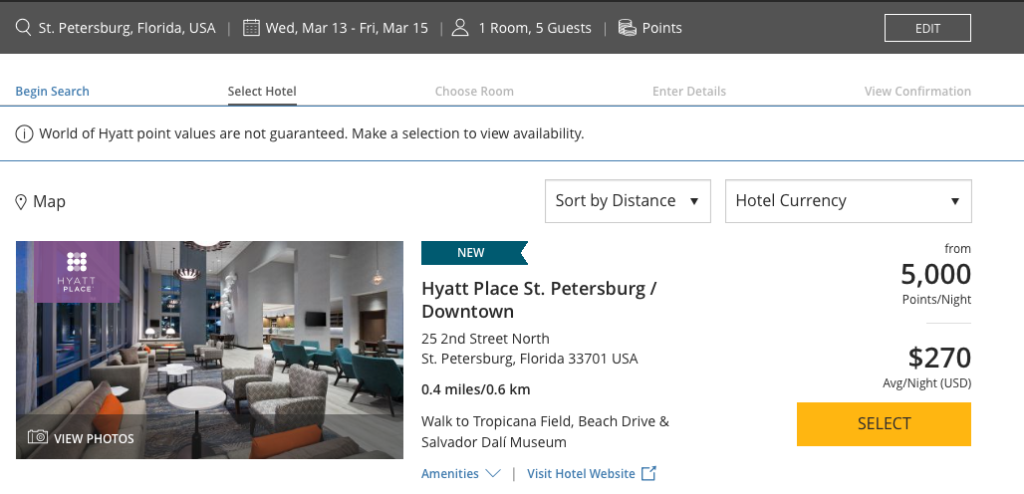
Task: Click the search magnifier icon
Action: pyautogui.click(x=24, y=28)
